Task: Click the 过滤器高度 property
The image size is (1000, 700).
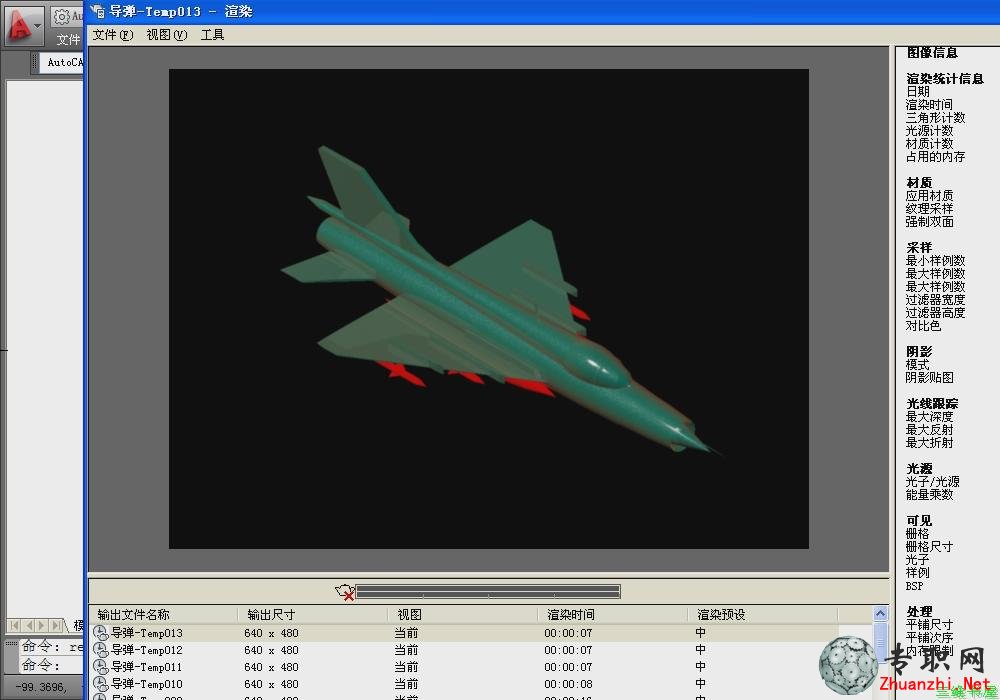Action: click(936, 312)
